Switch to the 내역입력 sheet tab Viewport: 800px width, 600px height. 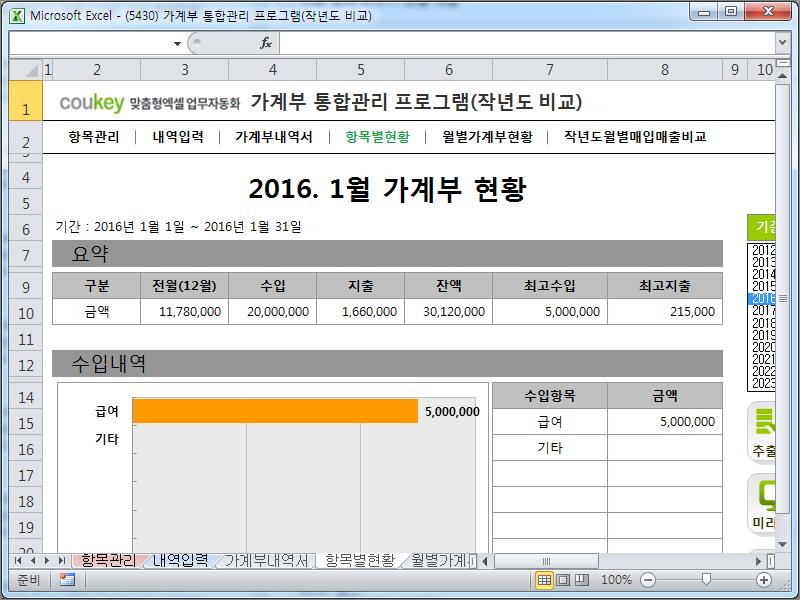(x=181, y=561)
